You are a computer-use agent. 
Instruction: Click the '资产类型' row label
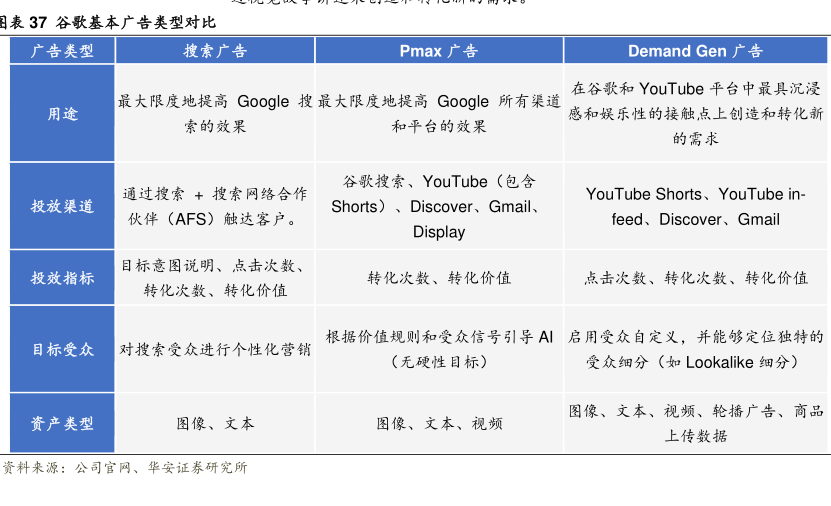(62, 423)
